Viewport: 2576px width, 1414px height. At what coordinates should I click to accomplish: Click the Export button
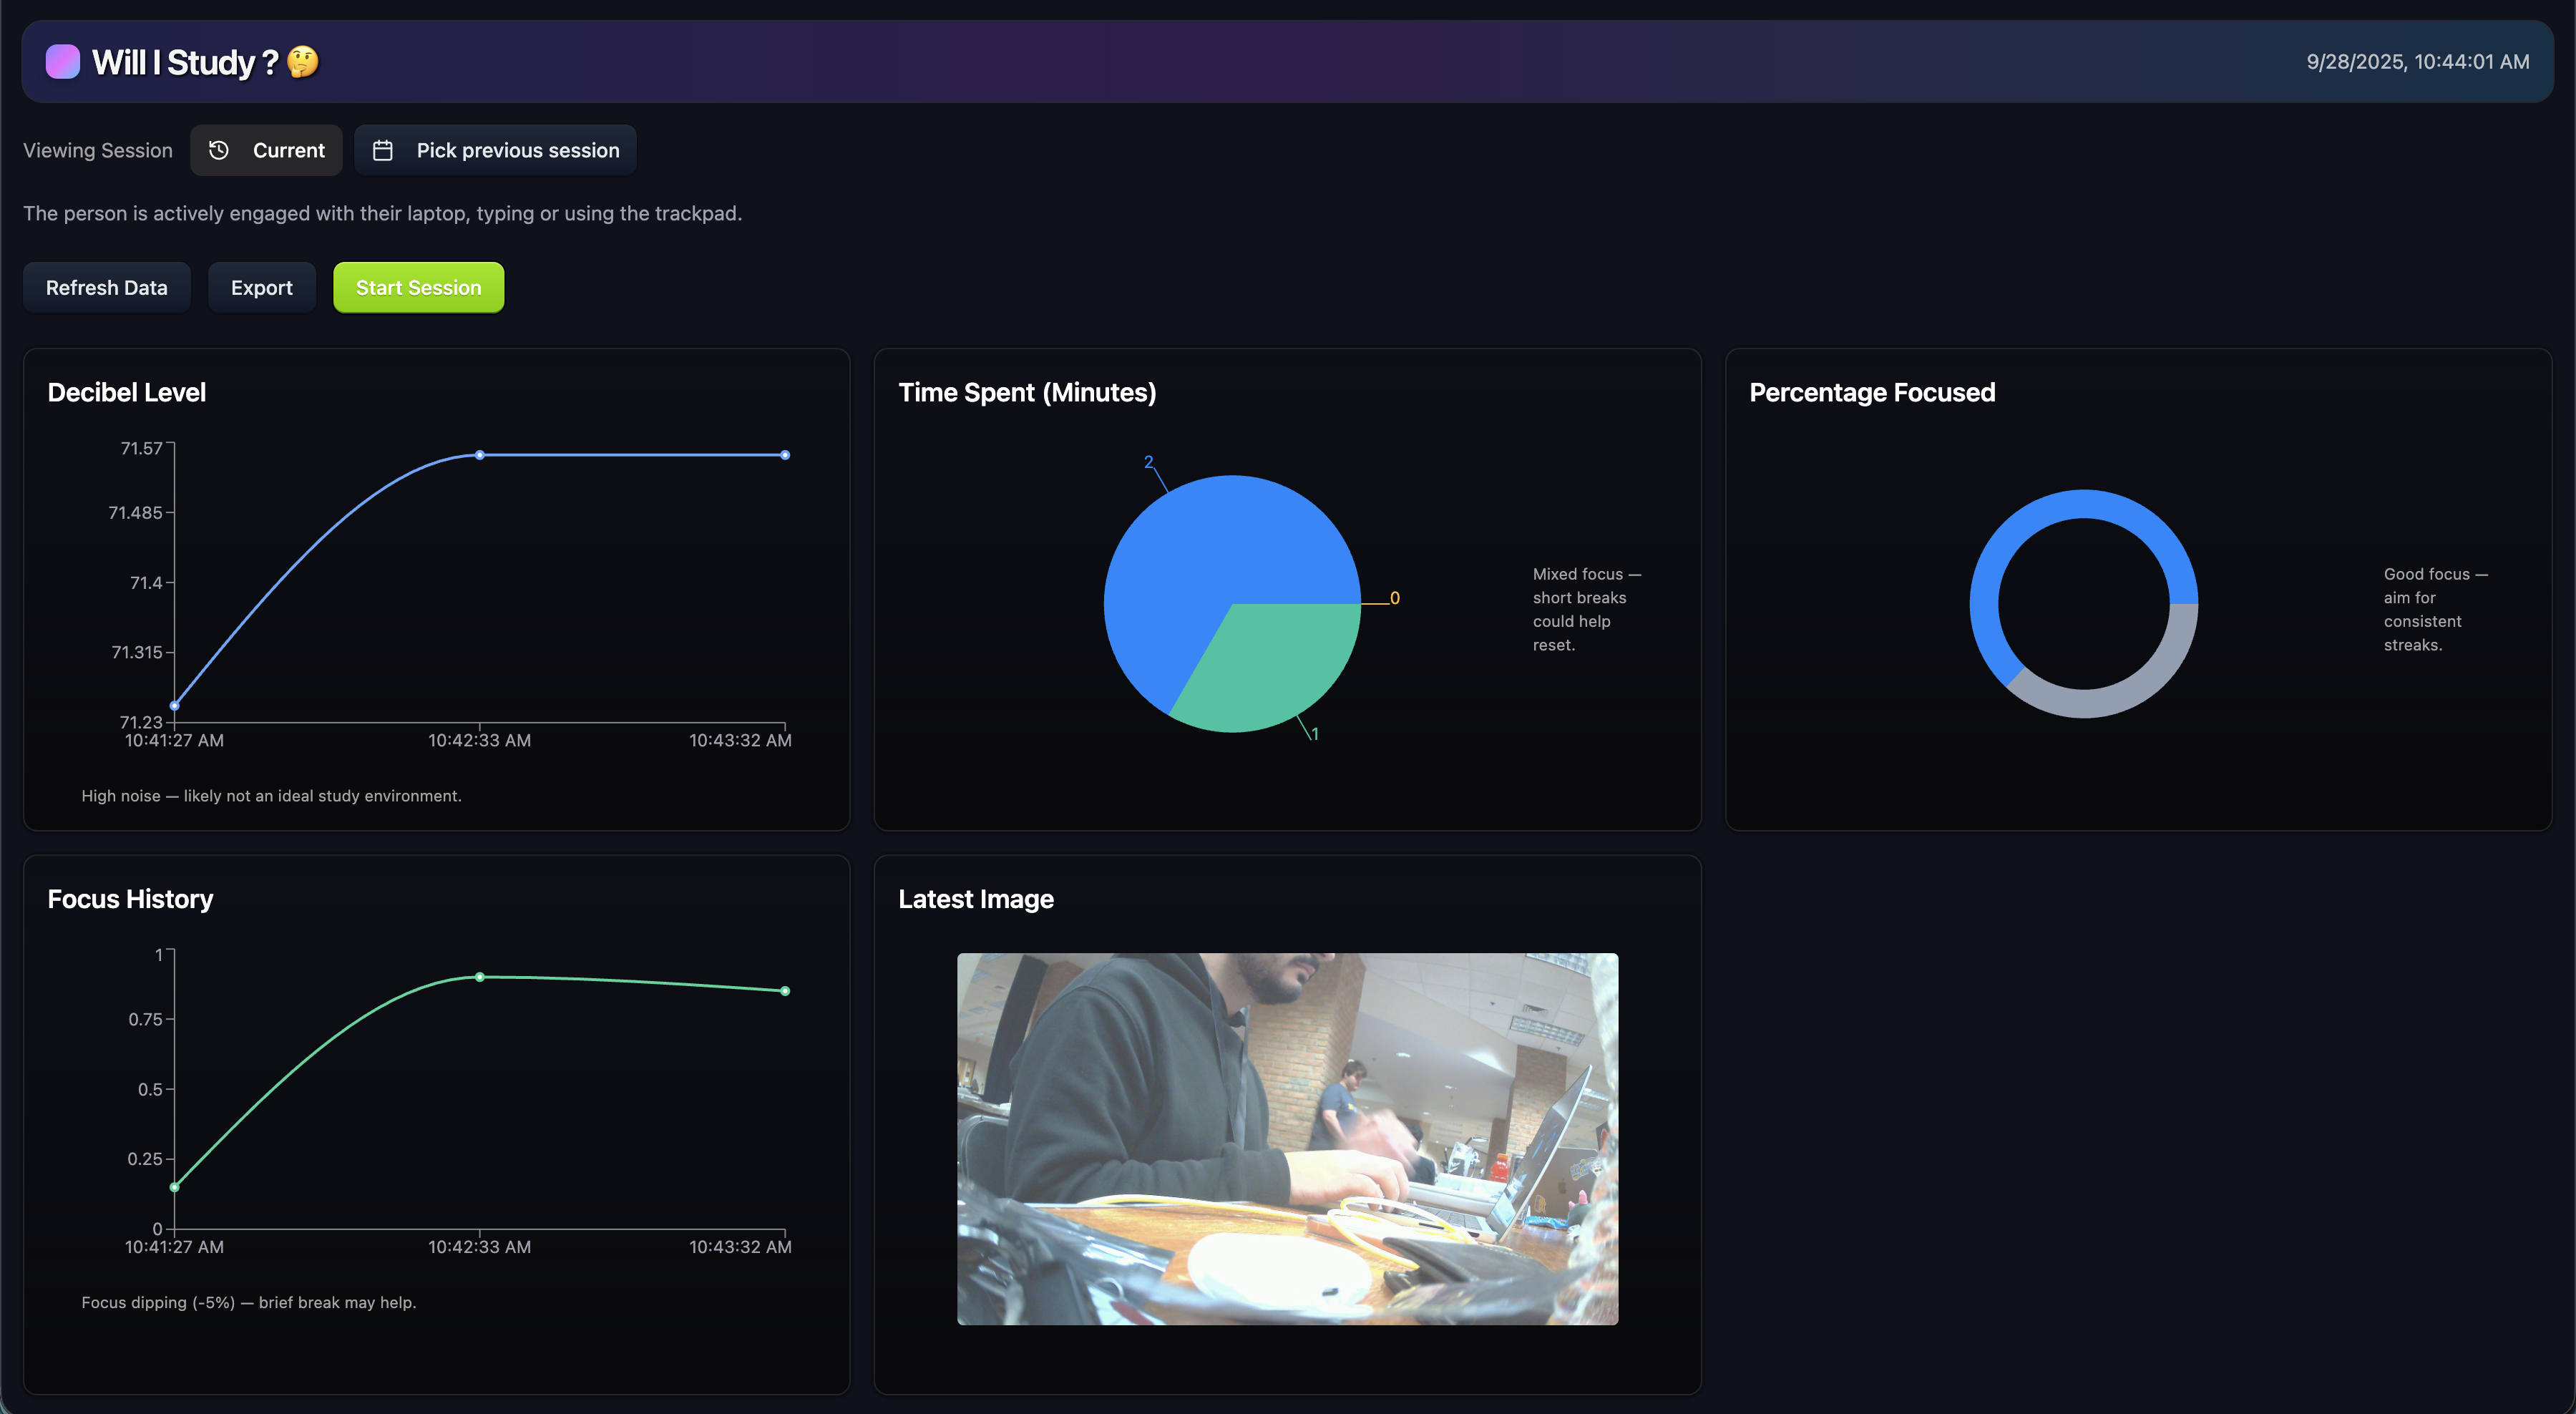coord(262,288)
